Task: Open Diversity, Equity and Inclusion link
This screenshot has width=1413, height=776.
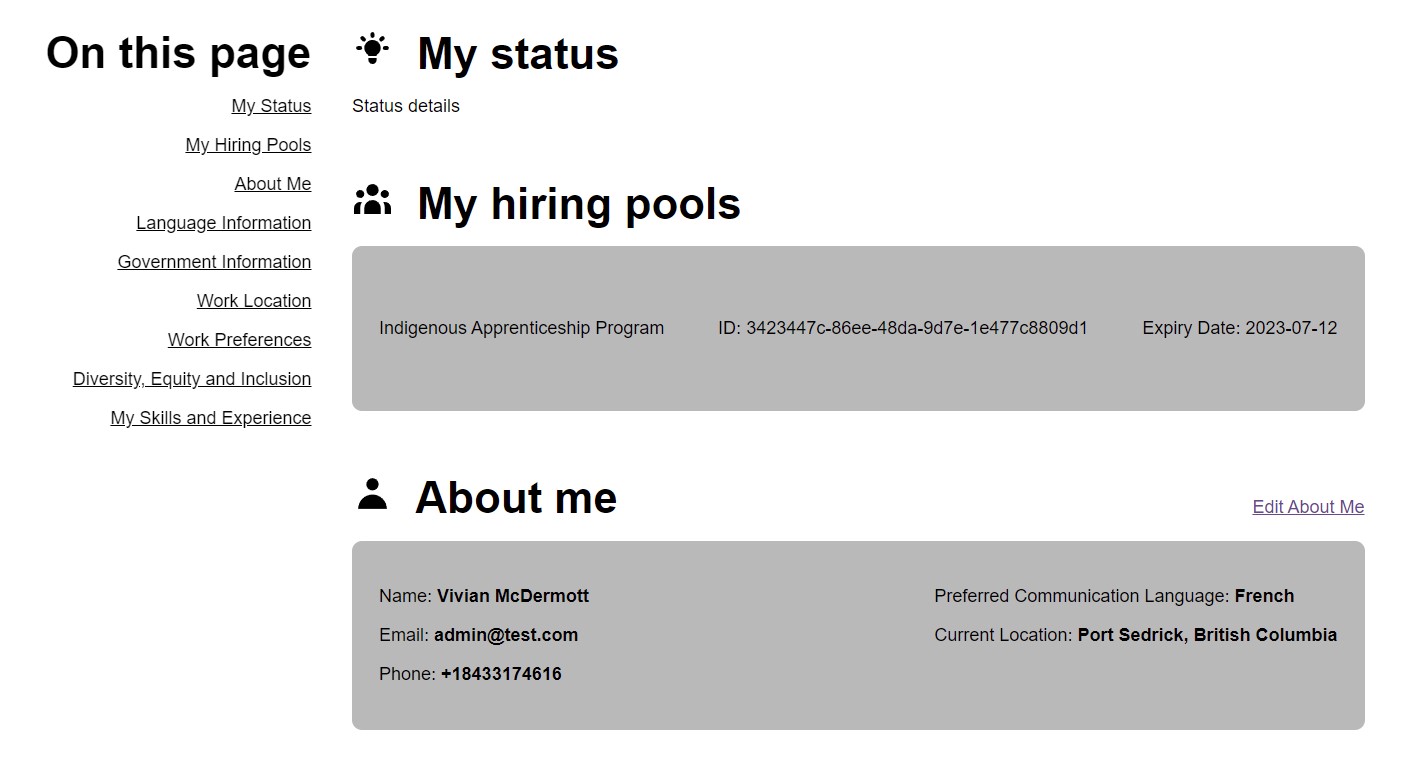Action: point(192,379)
